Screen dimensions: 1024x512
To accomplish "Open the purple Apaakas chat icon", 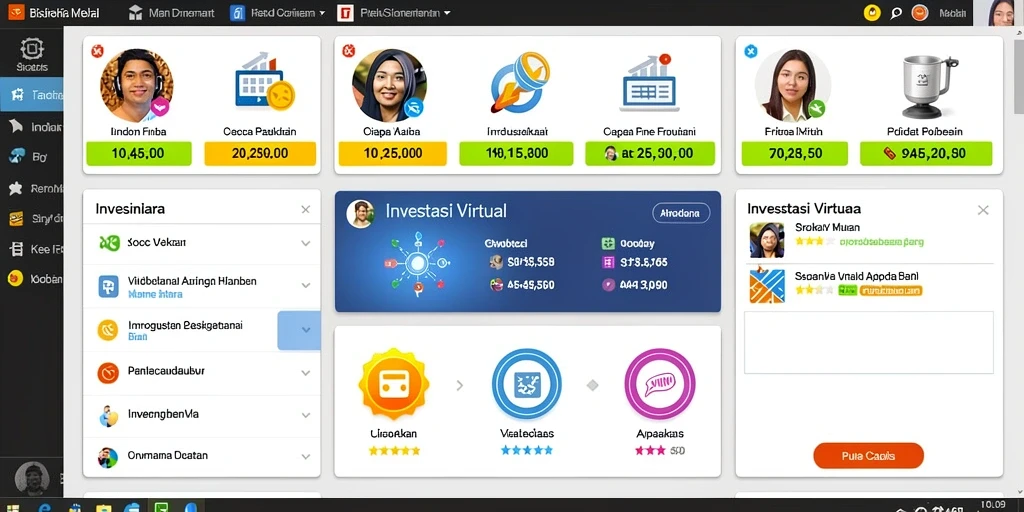I will click(x=660, y=383).
